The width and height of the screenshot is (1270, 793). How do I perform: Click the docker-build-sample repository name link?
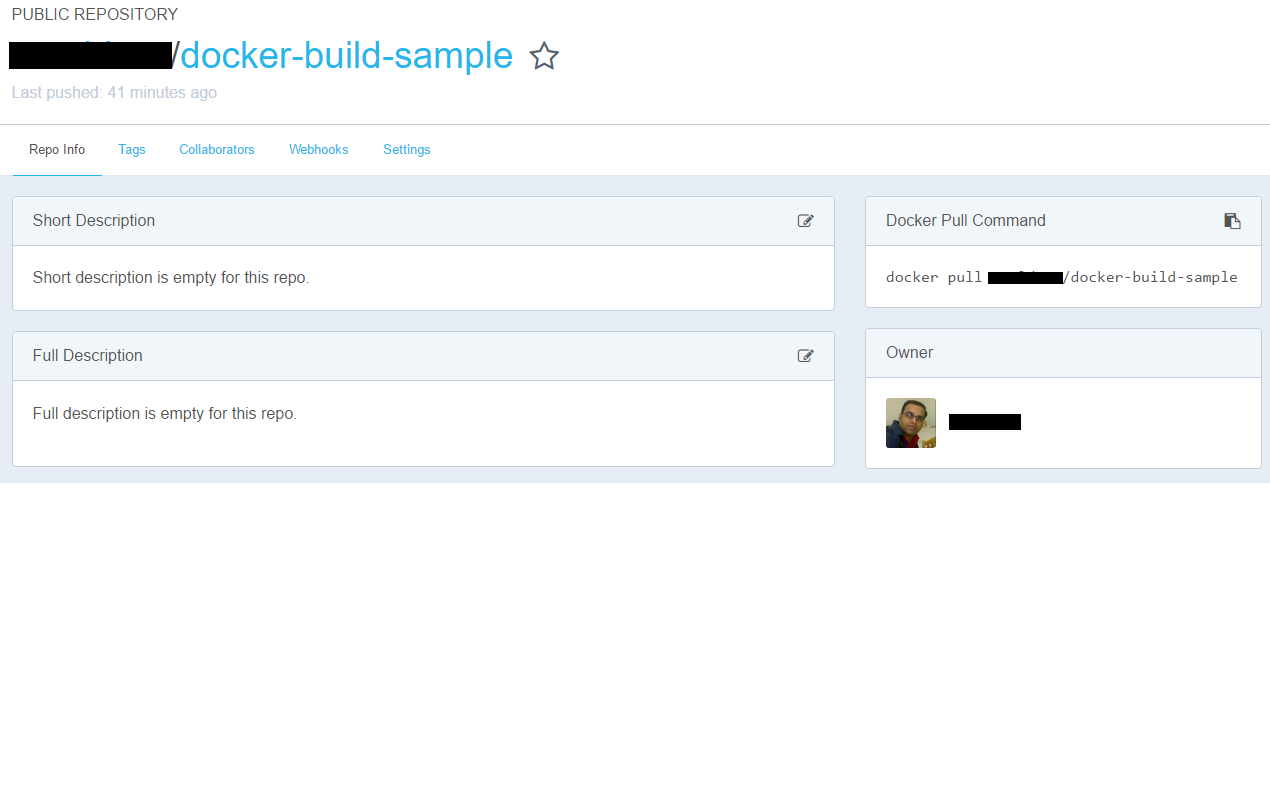[346, 56]
